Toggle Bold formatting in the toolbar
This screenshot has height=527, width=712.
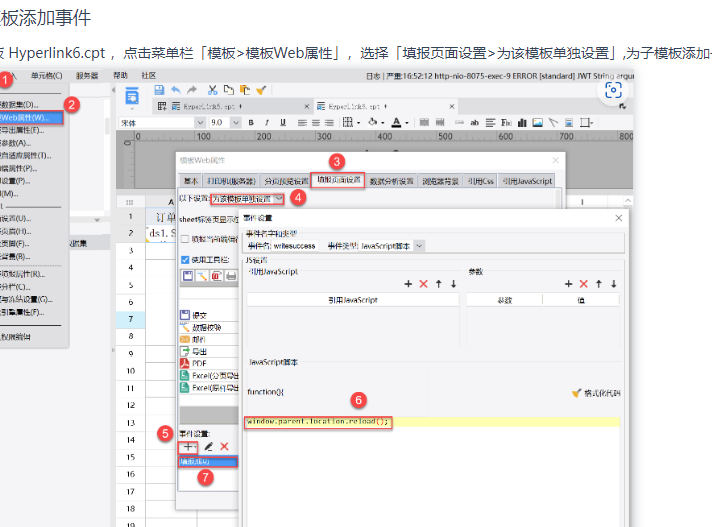pyautogui.click(x=251, y=123)
